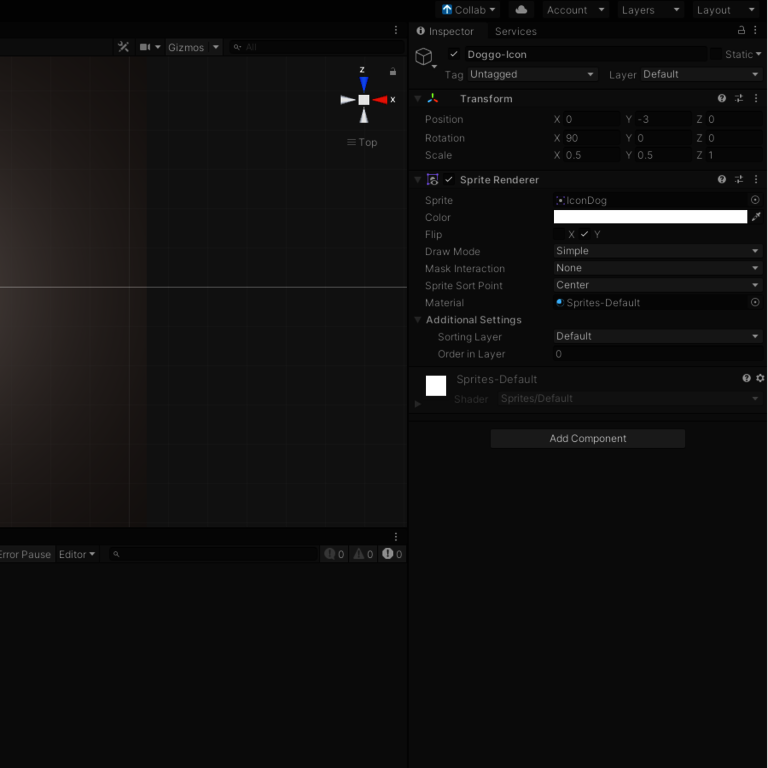Enable Flip X checkbox
This screenshot has height=768, width=768.
[559, 234]
